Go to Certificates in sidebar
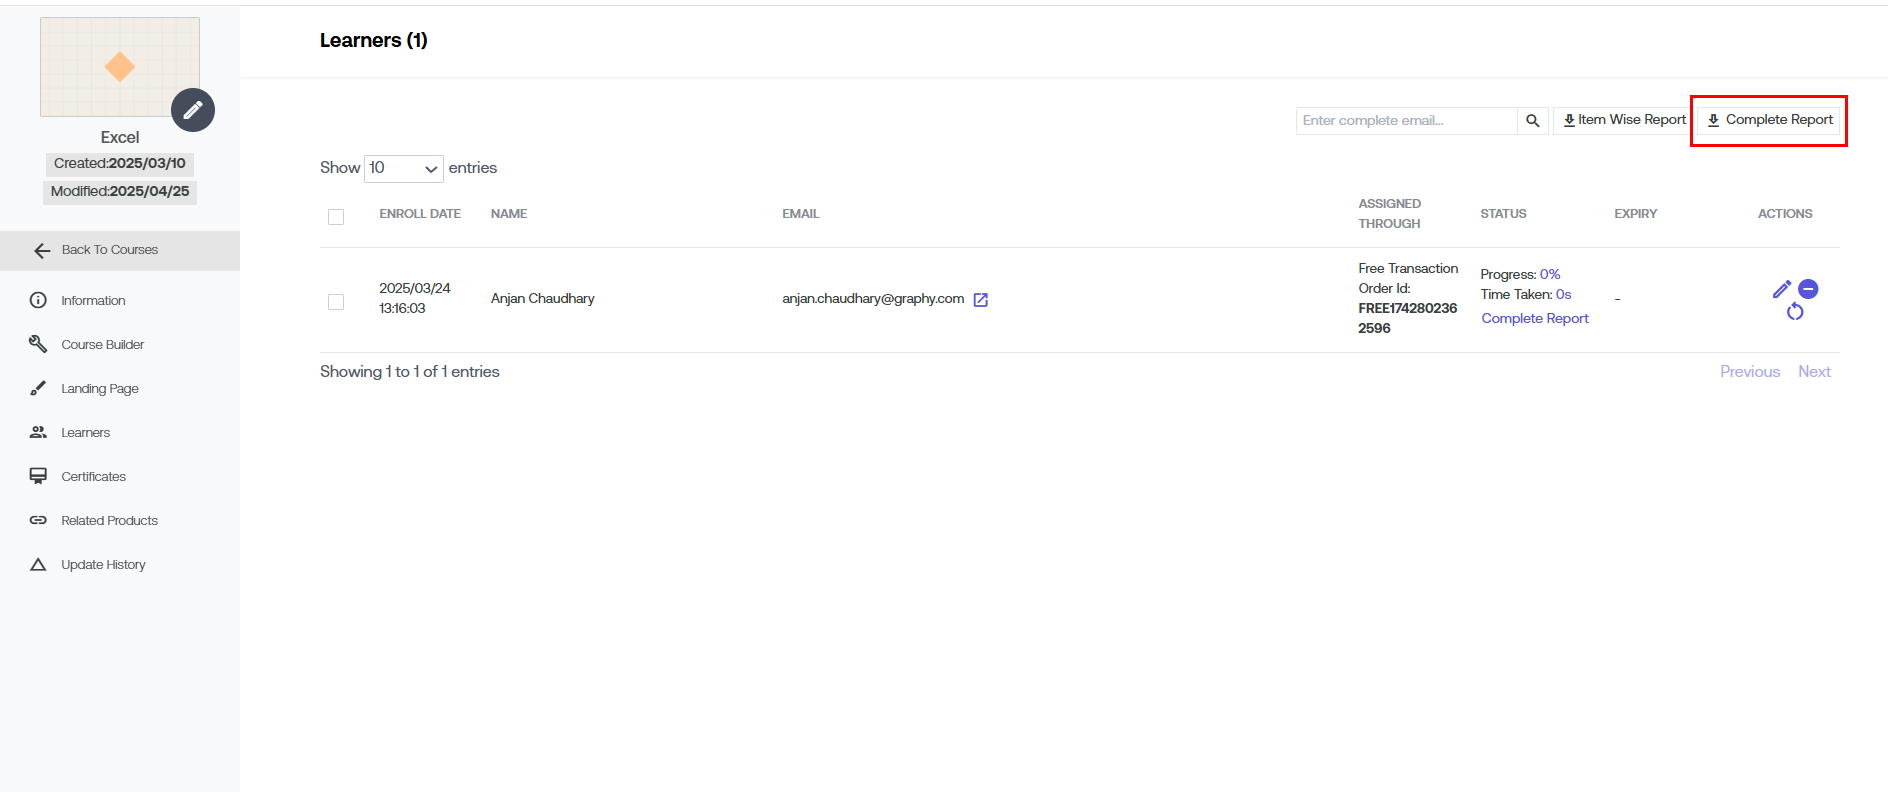The width and height of the screenshot is (1888, 792). [93, 477]
